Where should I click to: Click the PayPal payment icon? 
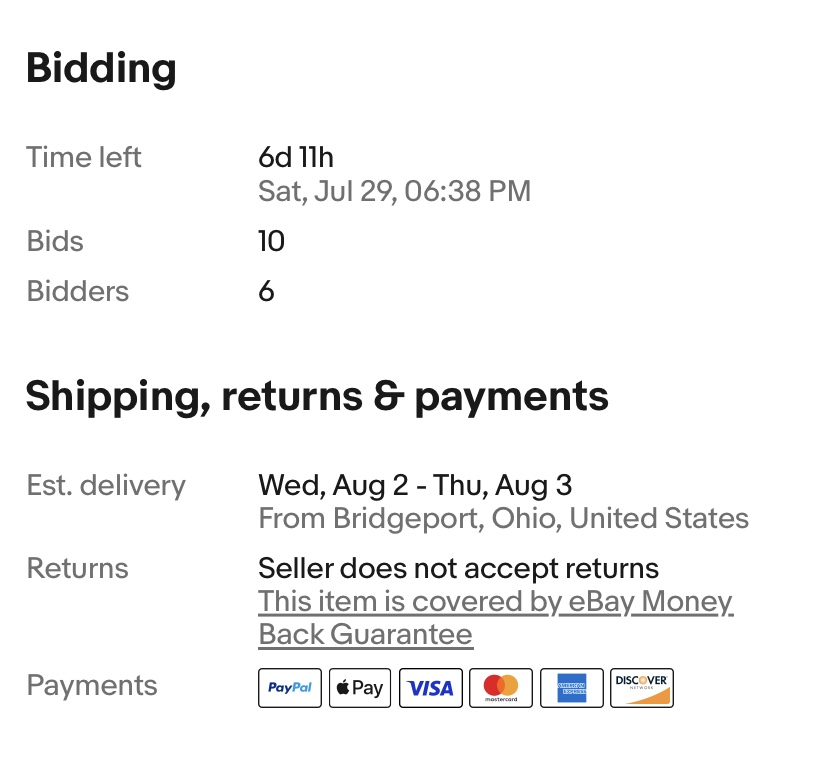290,688
